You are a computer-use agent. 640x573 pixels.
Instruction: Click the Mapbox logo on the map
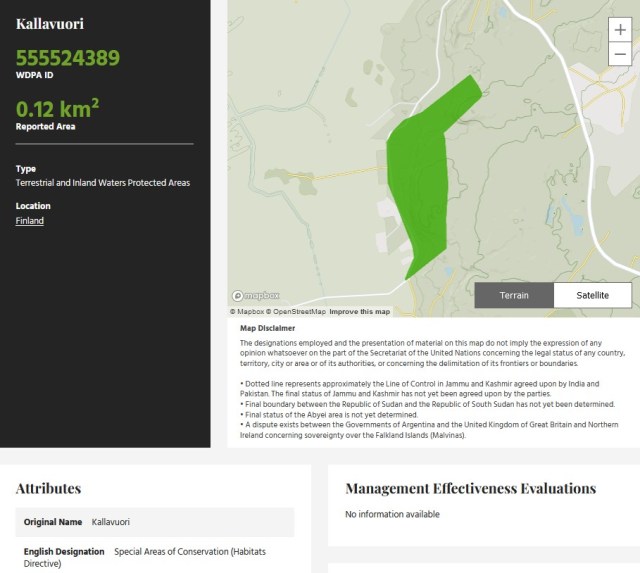coord(256,296)
